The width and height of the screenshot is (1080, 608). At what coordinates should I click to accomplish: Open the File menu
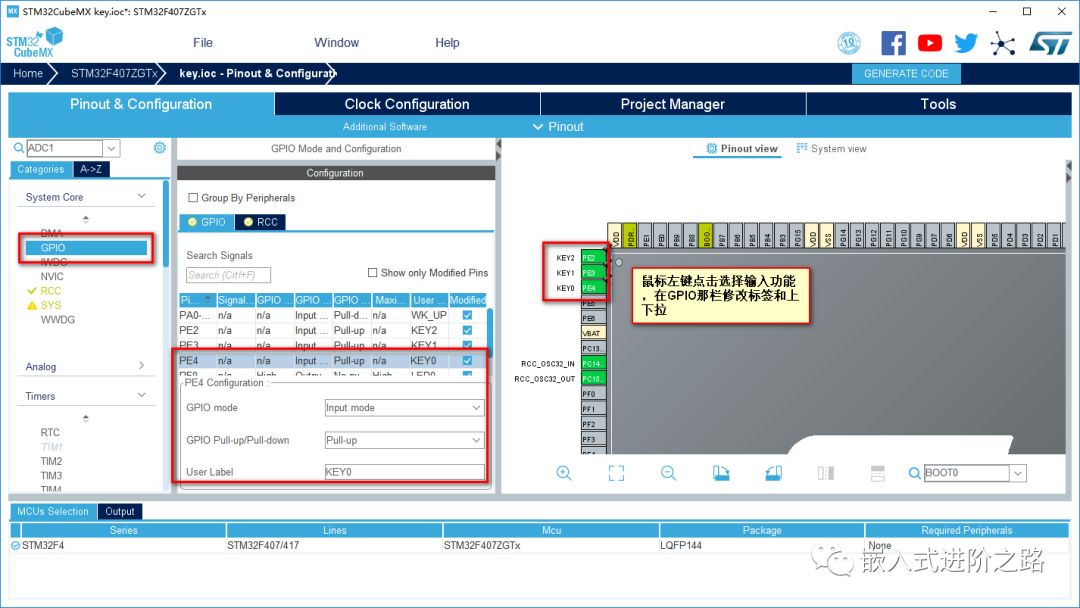click(202, 43)
